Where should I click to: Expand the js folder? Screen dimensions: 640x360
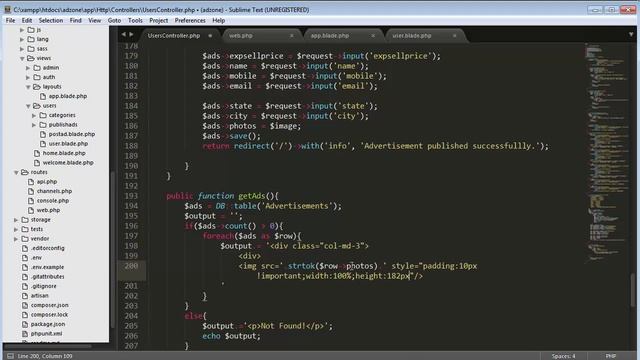tap(22, 30)
